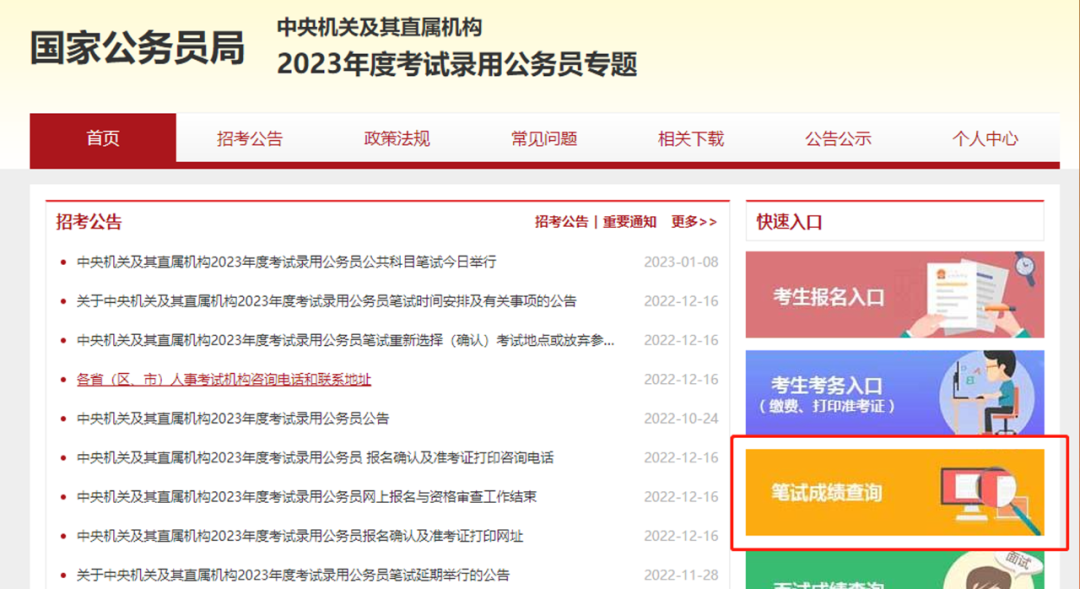Open the 考生考务入口 (缴费、打印准考证) banner
Image resolution: width=1080 pixels, height=589 pixels.
click(x=895, y=393)
